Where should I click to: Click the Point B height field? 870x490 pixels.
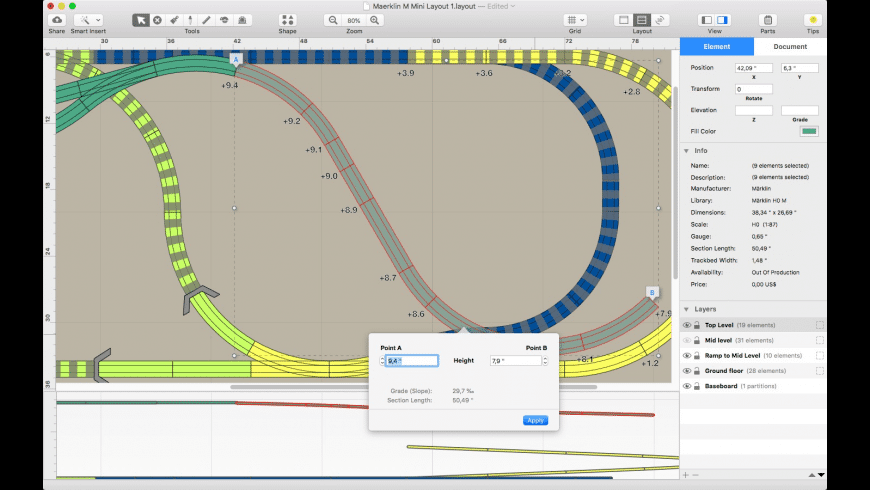515,360
